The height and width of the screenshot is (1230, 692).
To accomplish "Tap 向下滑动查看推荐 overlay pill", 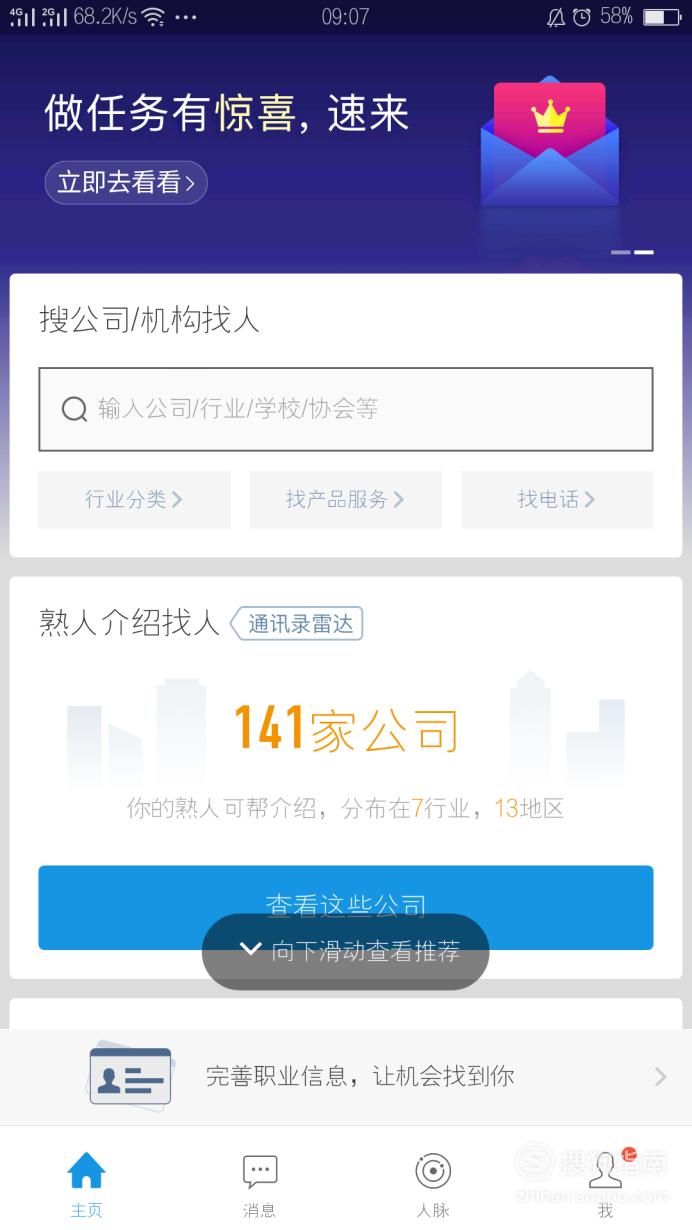I will [346, 951].
